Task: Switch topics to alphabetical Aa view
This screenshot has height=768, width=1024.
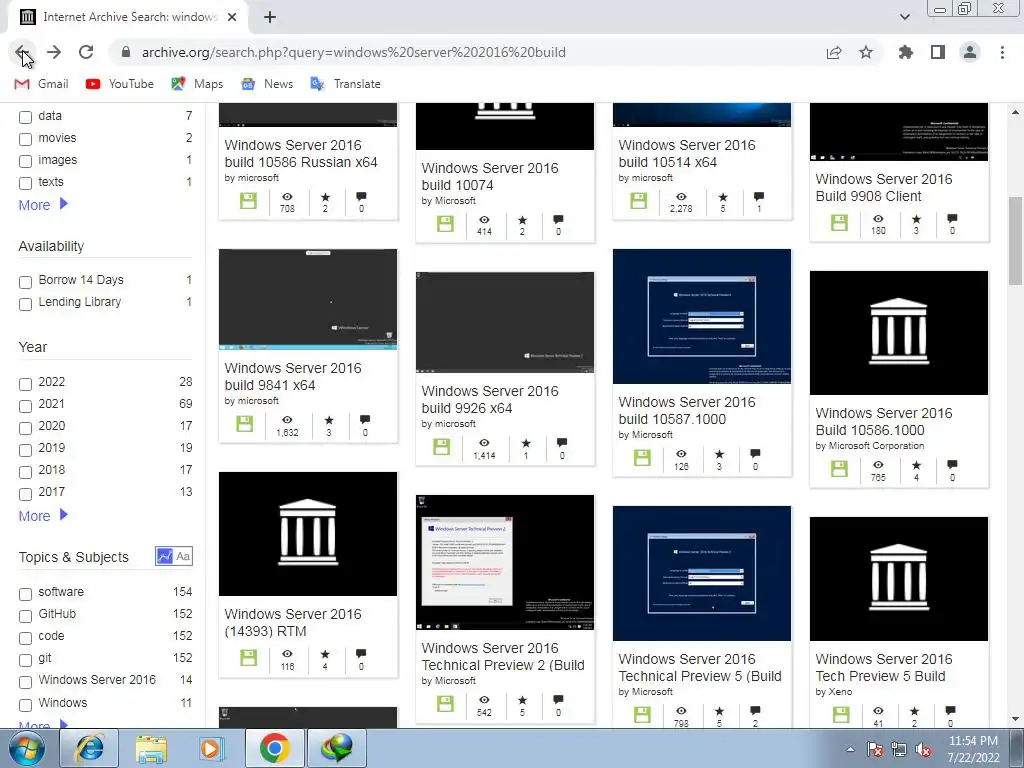Action: pos(183,556)
